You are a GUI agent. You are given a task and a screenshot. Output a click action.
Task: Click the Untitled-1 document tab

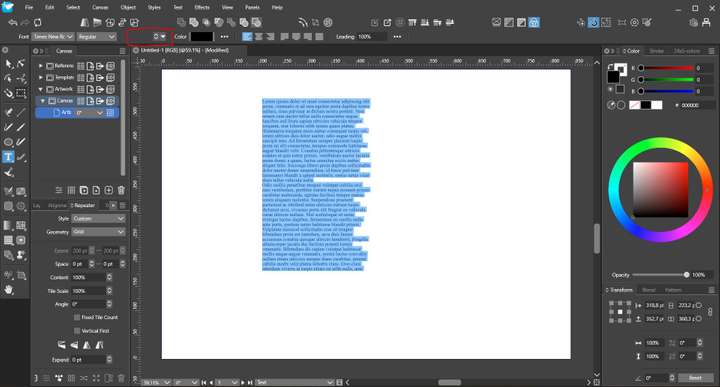point(185,50)
